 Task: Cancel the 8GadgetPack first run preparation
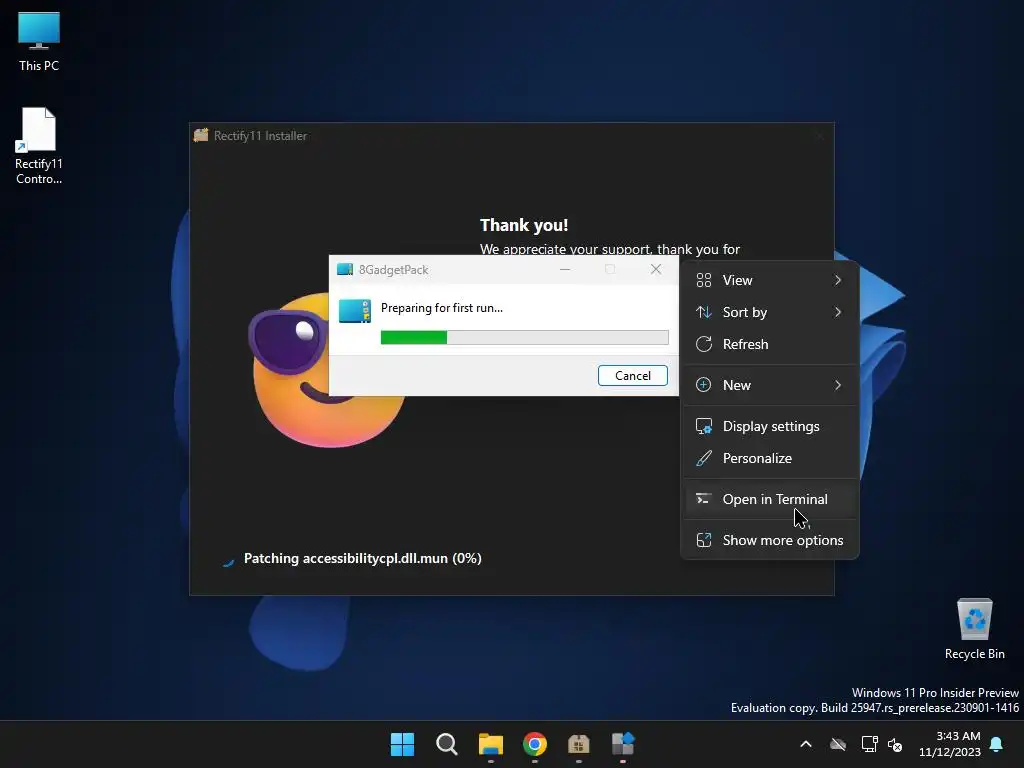pyautogui.click(x=632, y=376)
